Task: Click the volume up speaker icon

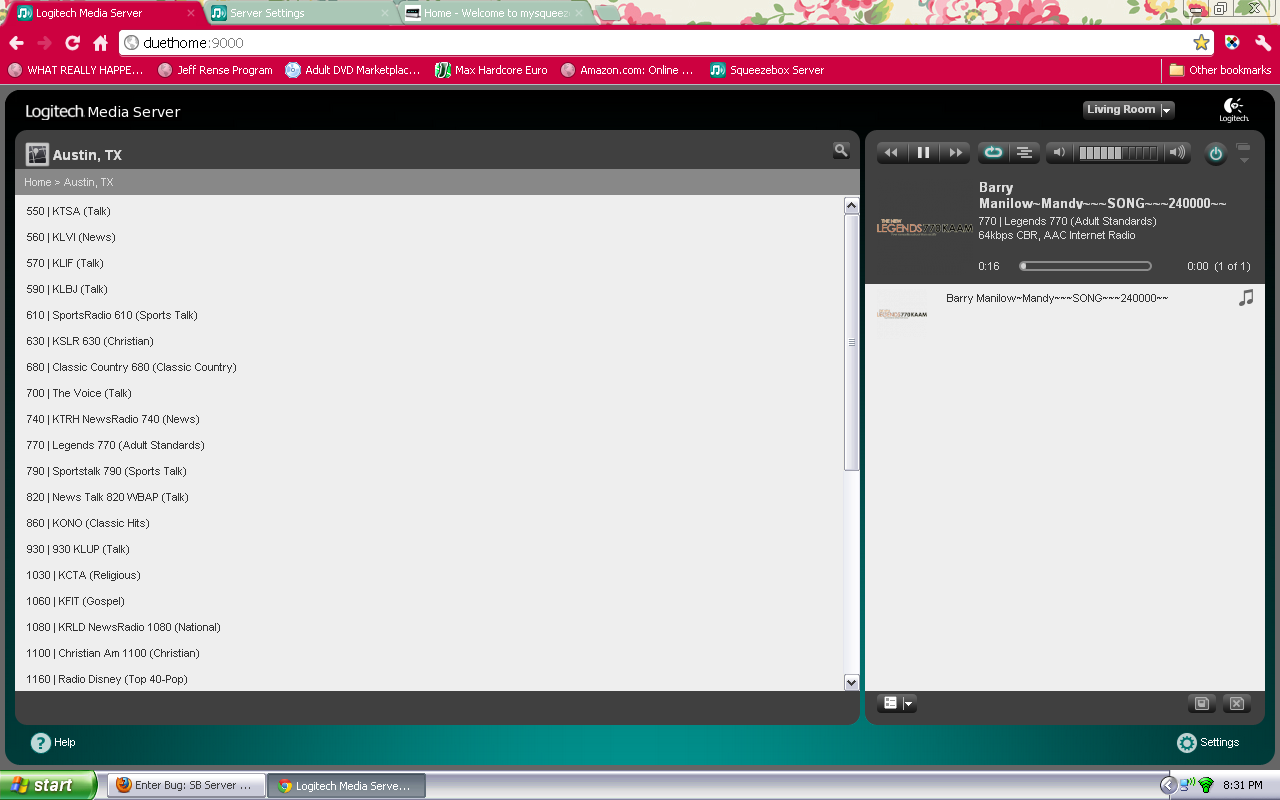Action: pos(1177,153)
